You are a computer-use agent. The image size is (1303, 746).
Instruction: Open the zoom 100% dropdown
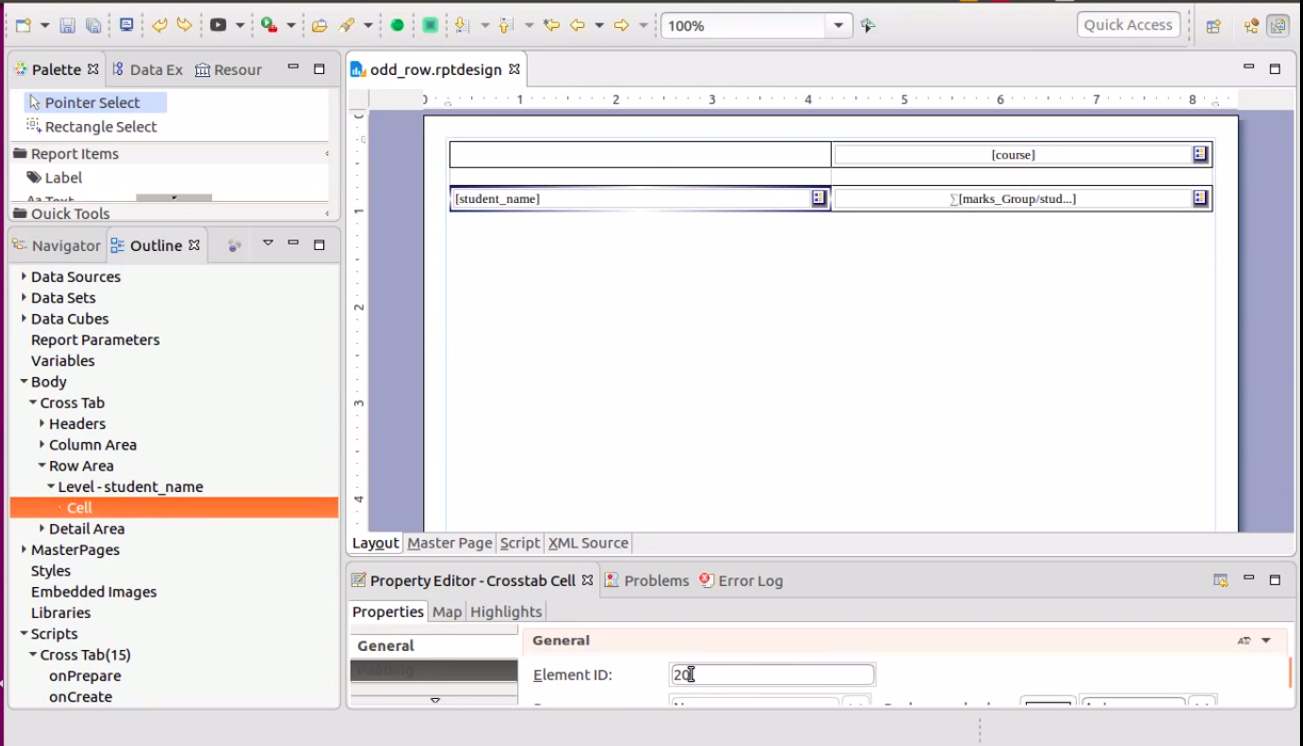coord(839,26)
